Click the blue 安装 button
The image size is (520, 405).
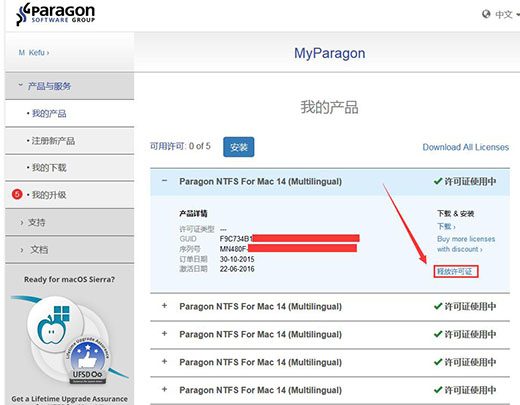[x=239, y=147]
